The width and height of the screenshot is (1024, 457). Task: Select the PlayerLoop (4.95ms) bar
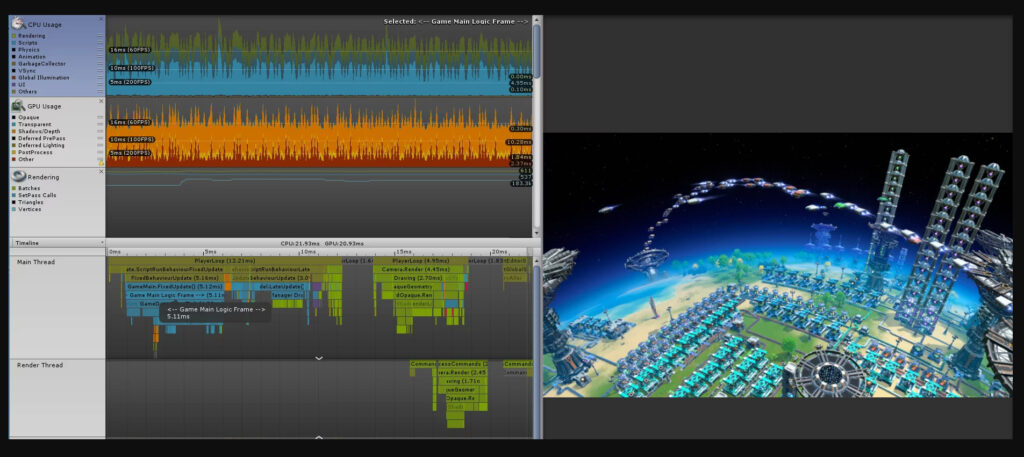(x=420, y=260)
